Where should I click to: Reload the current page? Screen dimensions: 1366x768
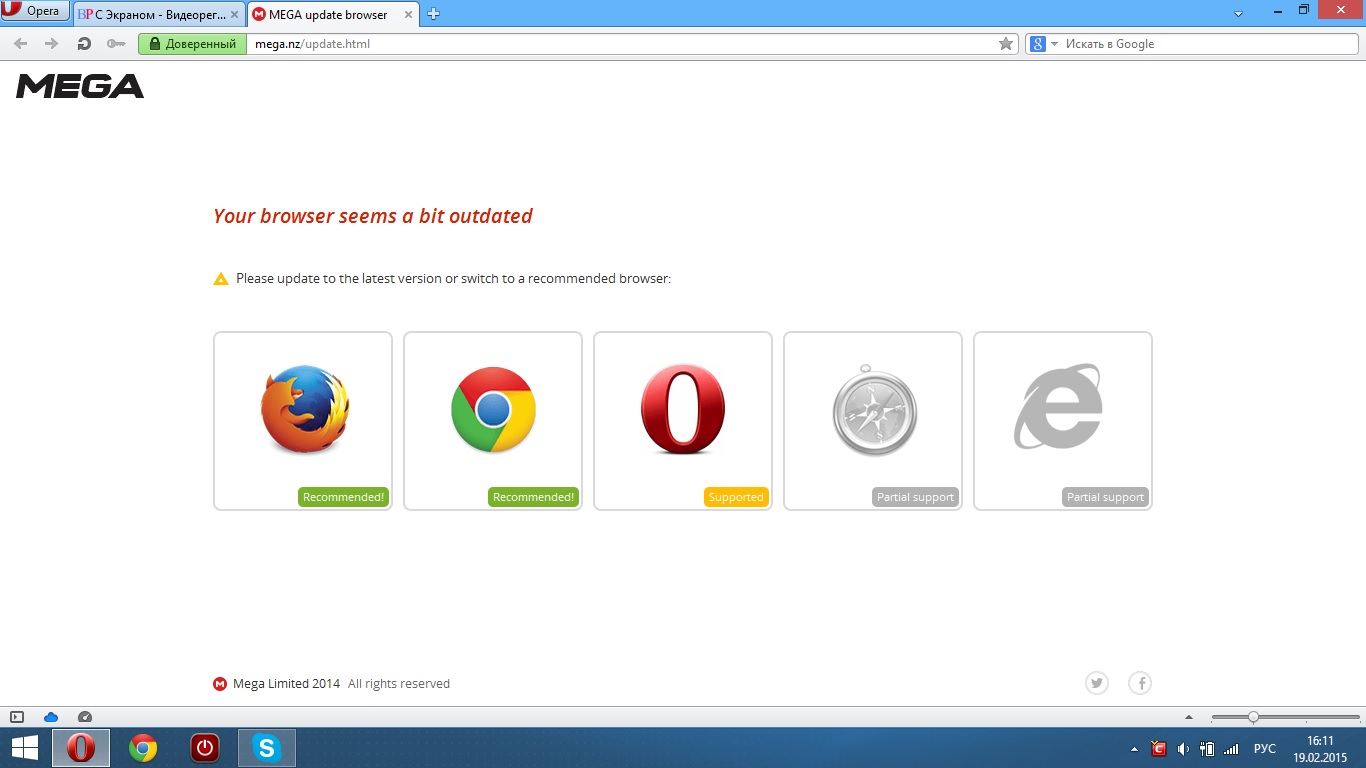[x=84, y=44]
